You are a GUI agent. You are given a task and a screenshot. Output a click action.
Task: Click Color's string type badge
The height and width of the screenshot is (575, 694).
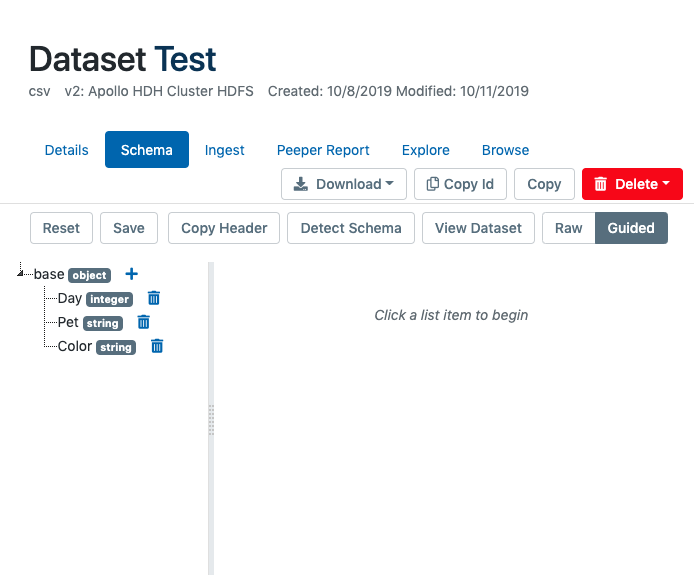pyautogui.click(x=116, y=347)
